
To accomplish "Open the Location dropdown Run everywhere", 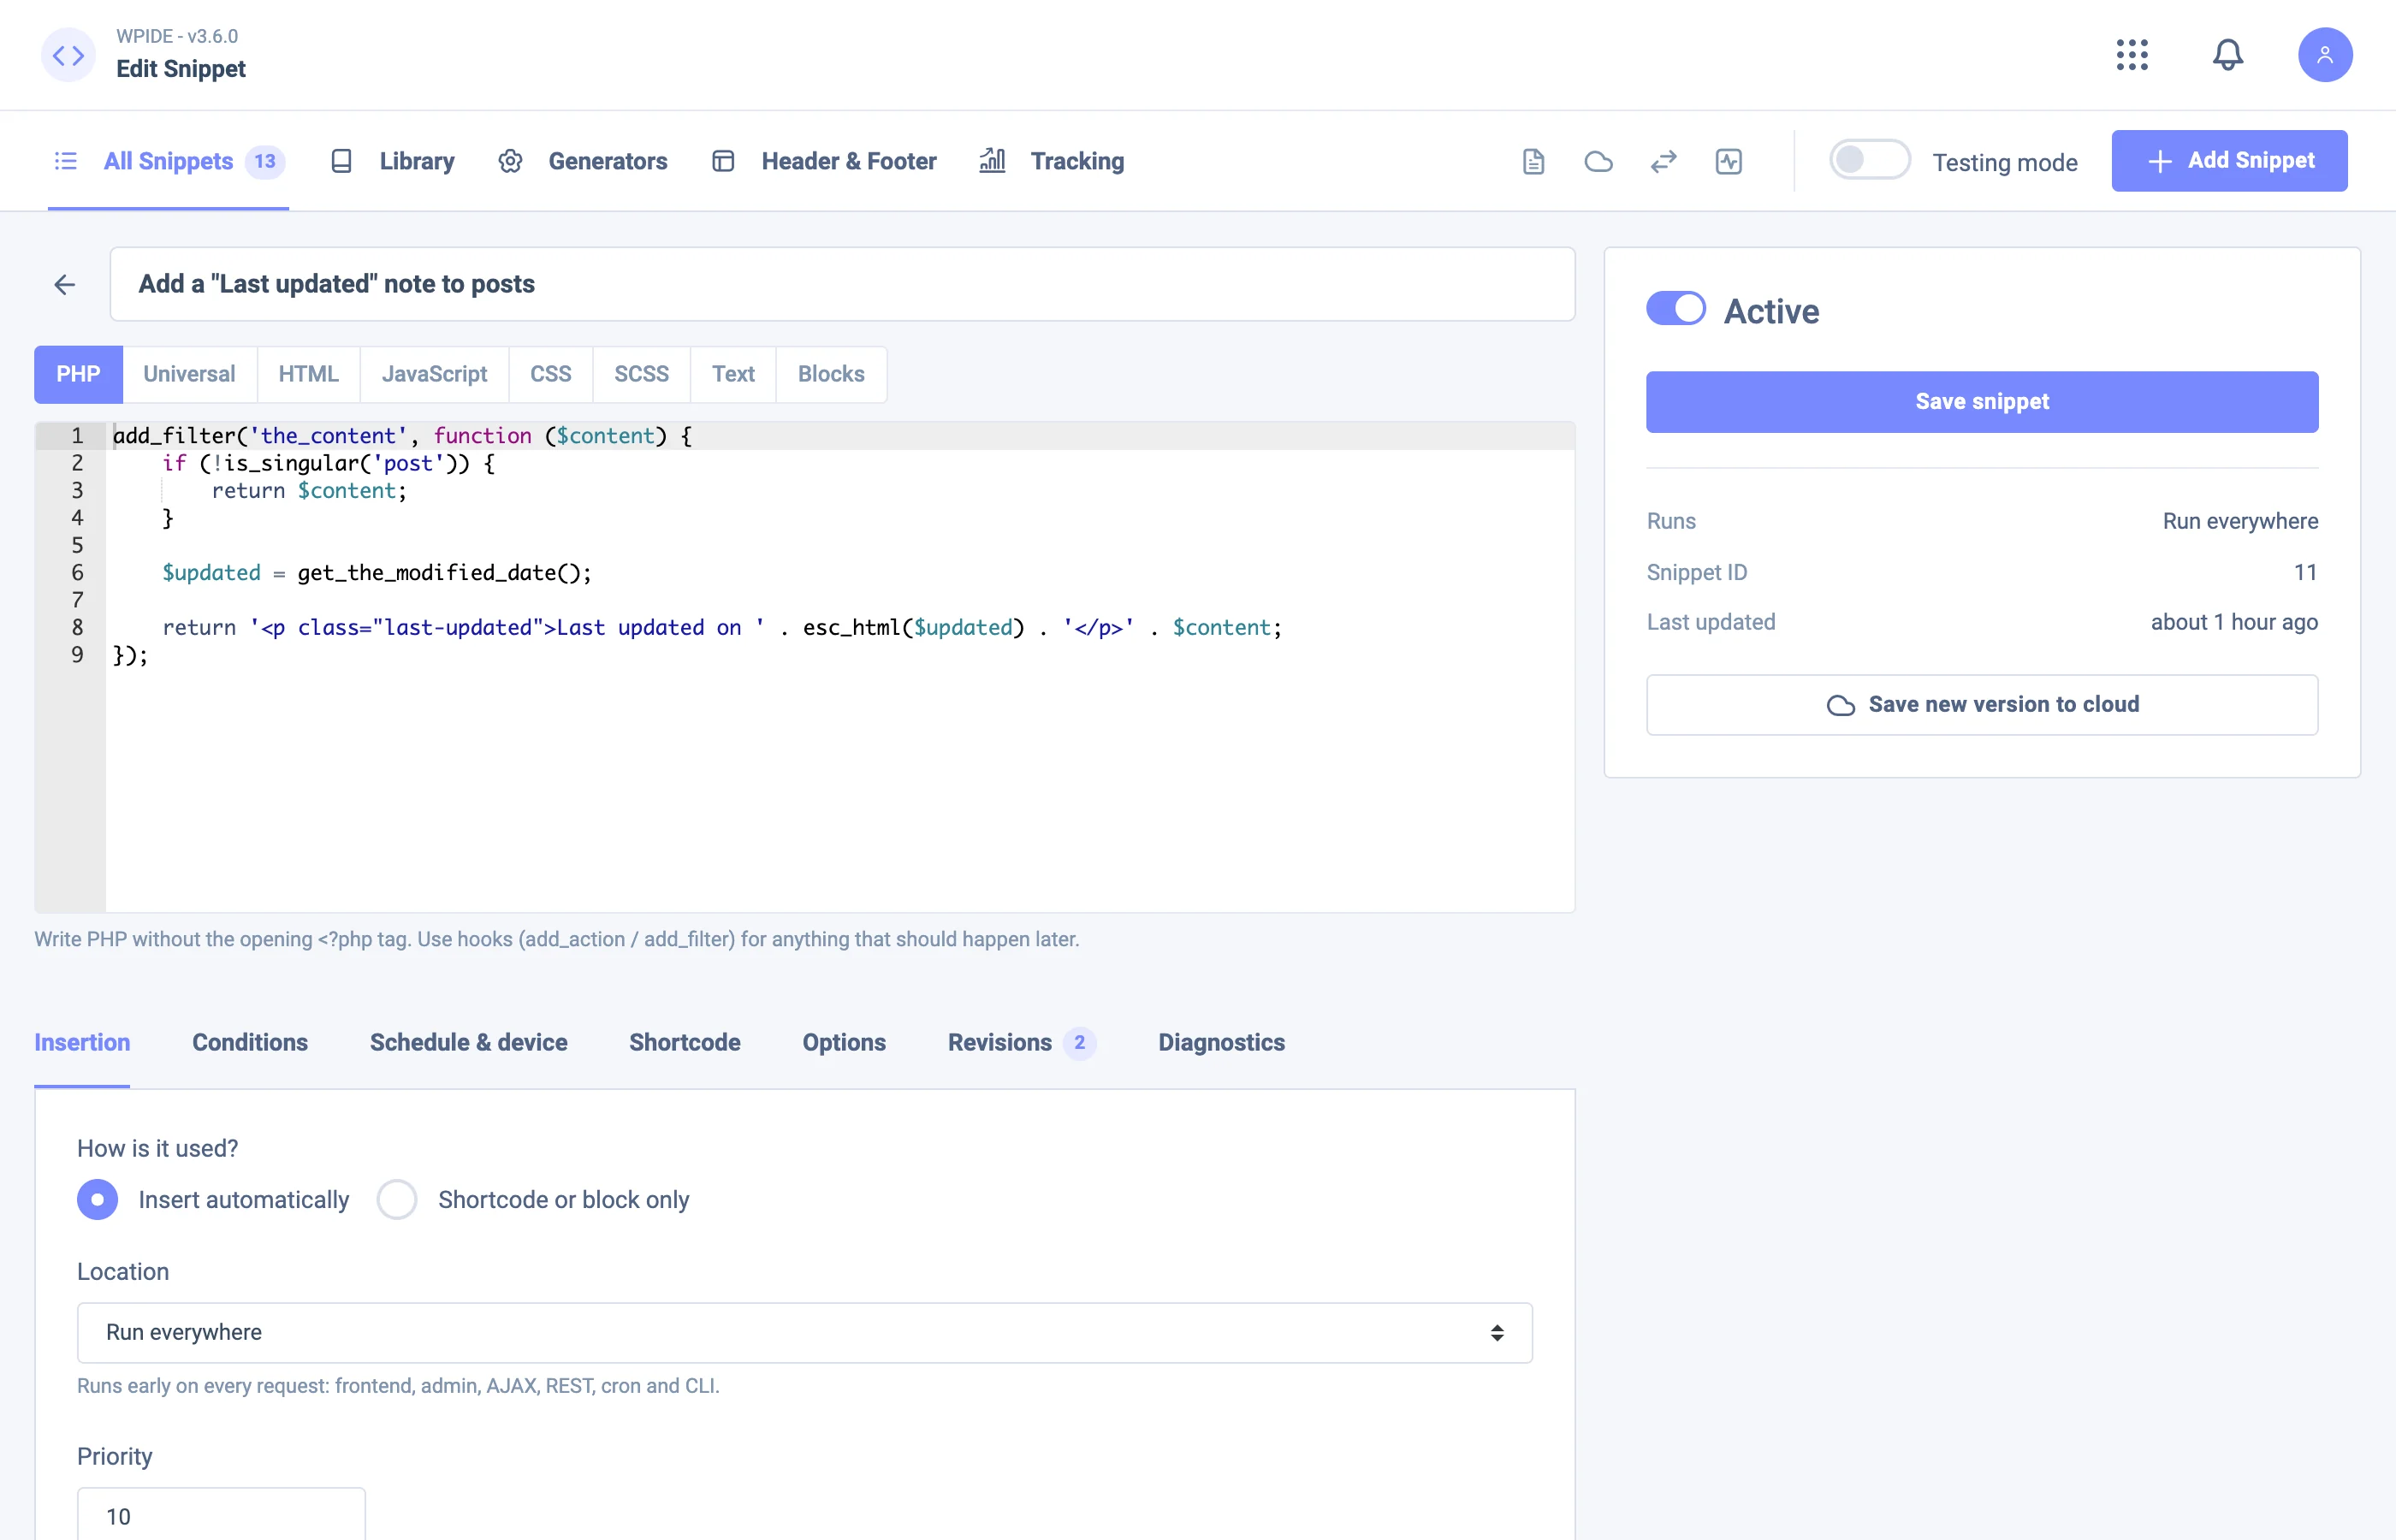I will (x=804, y=1332).
